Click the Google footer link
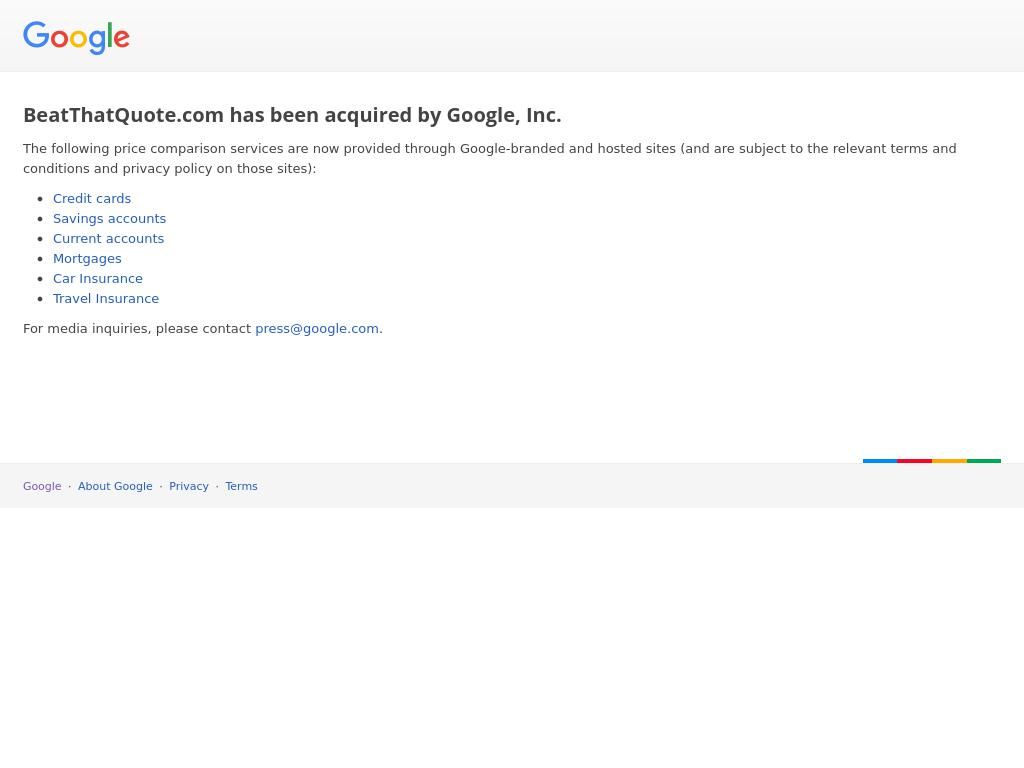 (x=42, y=487)
